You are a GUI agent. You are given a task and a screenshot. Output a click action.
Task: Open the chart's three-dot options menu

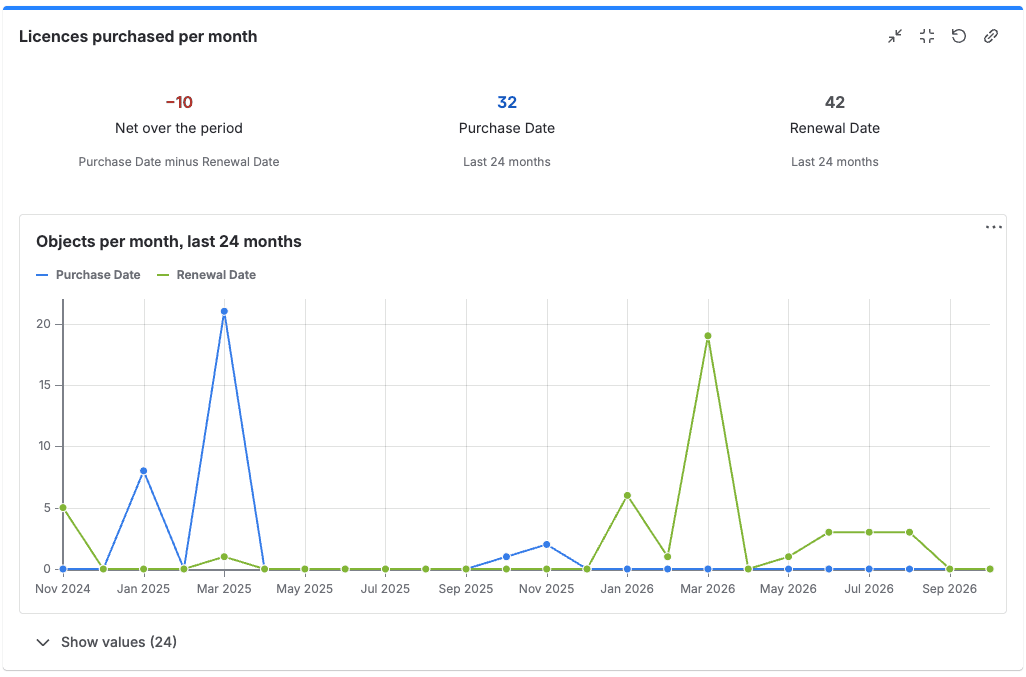[993, 227]
